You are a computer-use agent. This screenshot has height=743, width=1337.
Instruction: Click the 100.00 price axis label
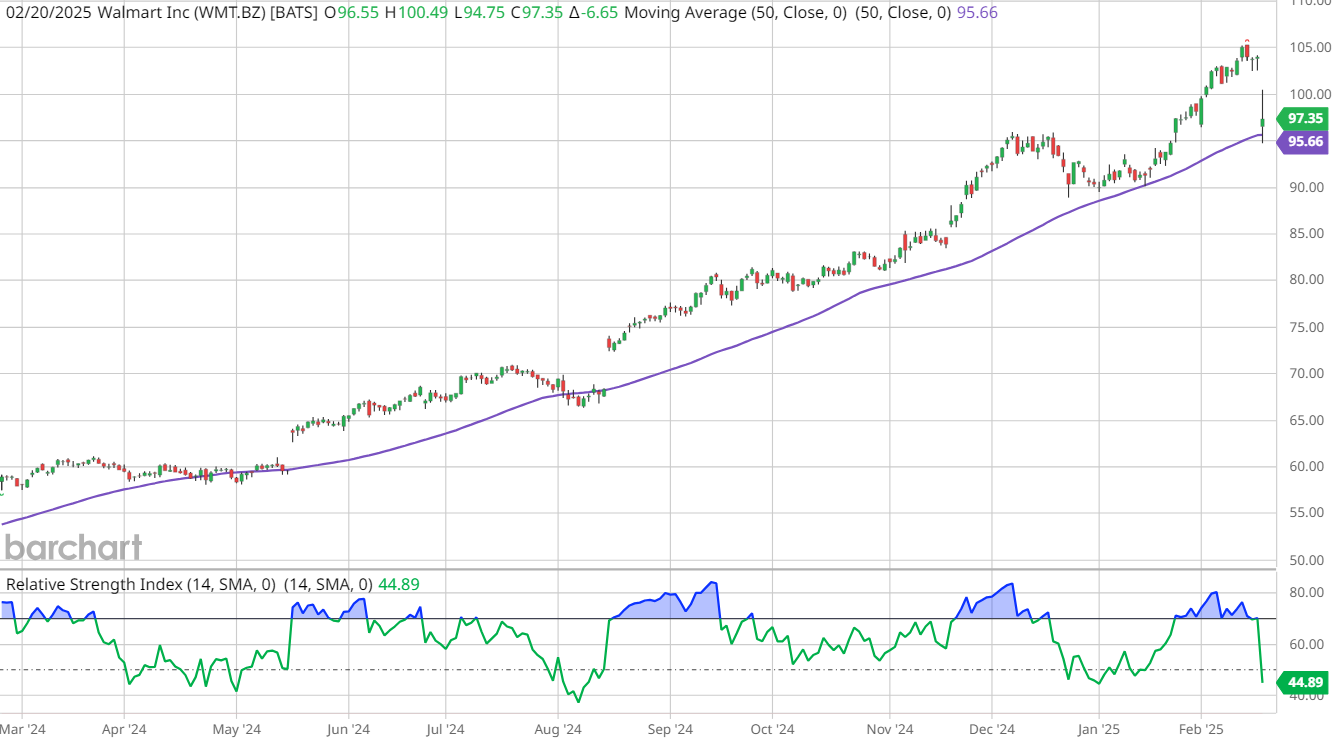coord(1309,94)
